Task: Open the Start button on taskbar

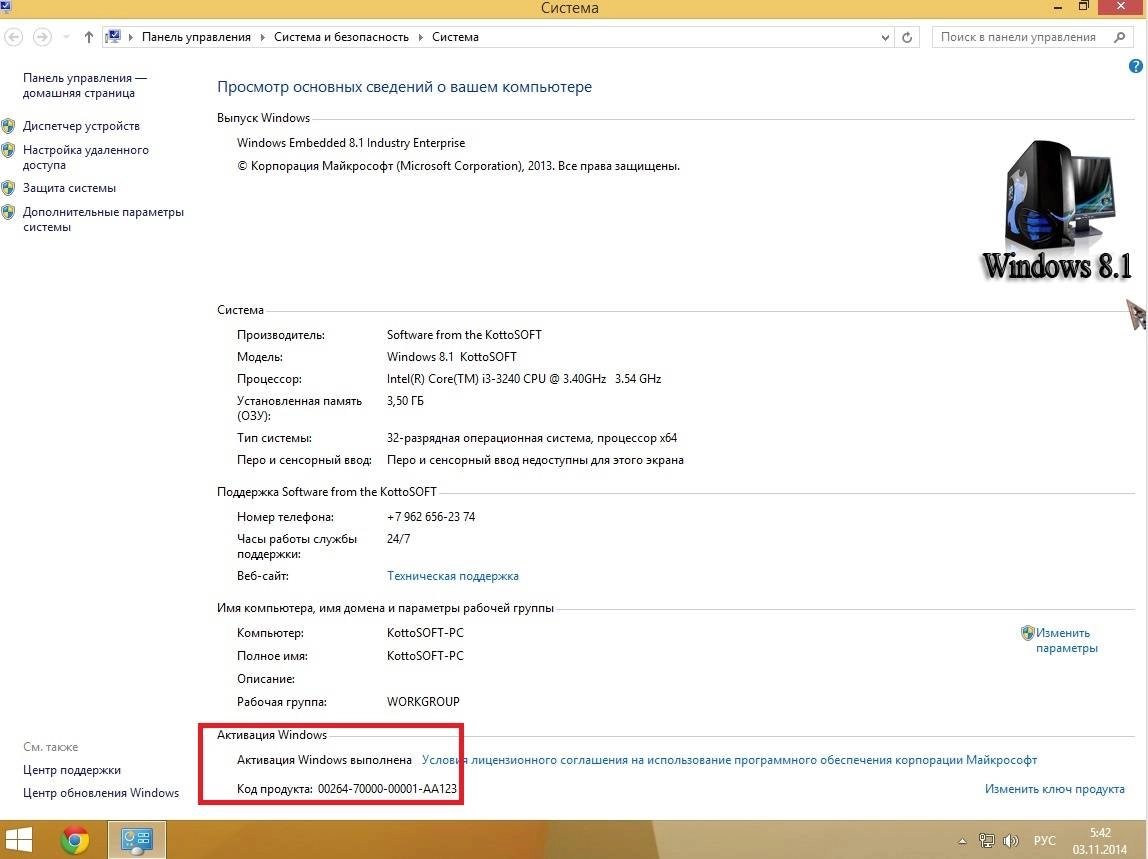Action: [18, 840]
